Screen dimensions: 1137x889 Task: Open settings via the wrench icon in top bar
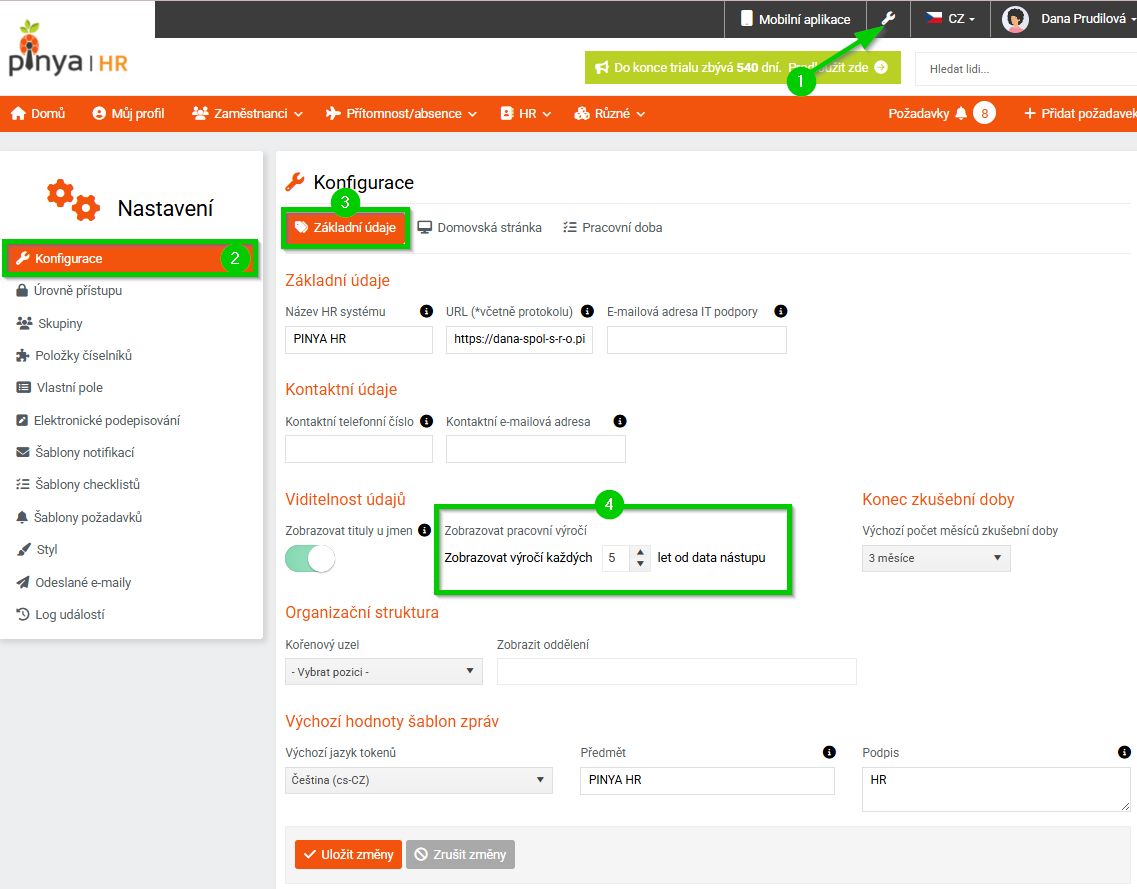tap(888, 18)
